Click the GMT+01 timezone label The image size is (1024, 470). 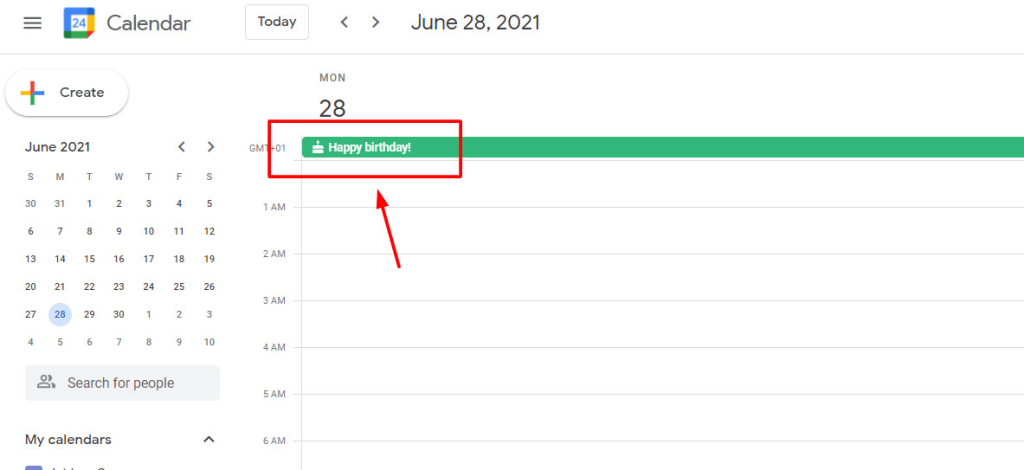tap(268, 148)
